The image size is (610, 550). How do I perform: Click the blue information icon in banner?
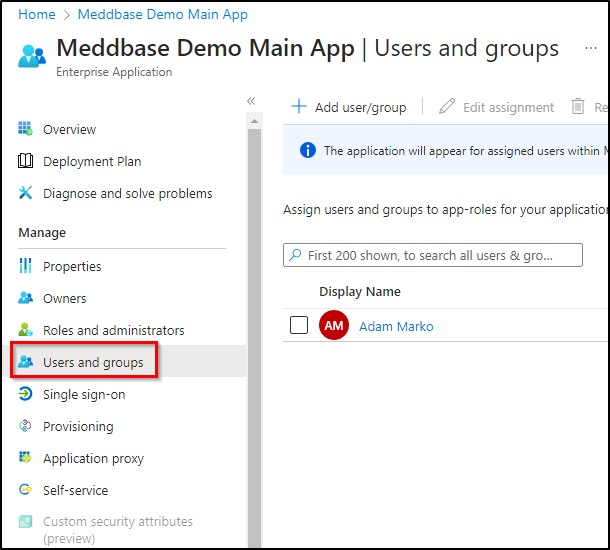pyautogui.click(x=308, y=150)
